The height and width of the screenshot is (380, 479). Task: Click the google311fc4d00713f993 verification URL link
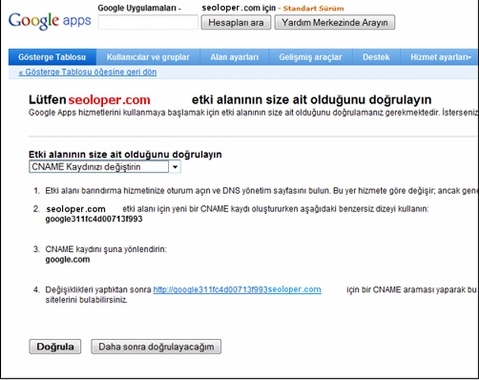tap(237, 289)
